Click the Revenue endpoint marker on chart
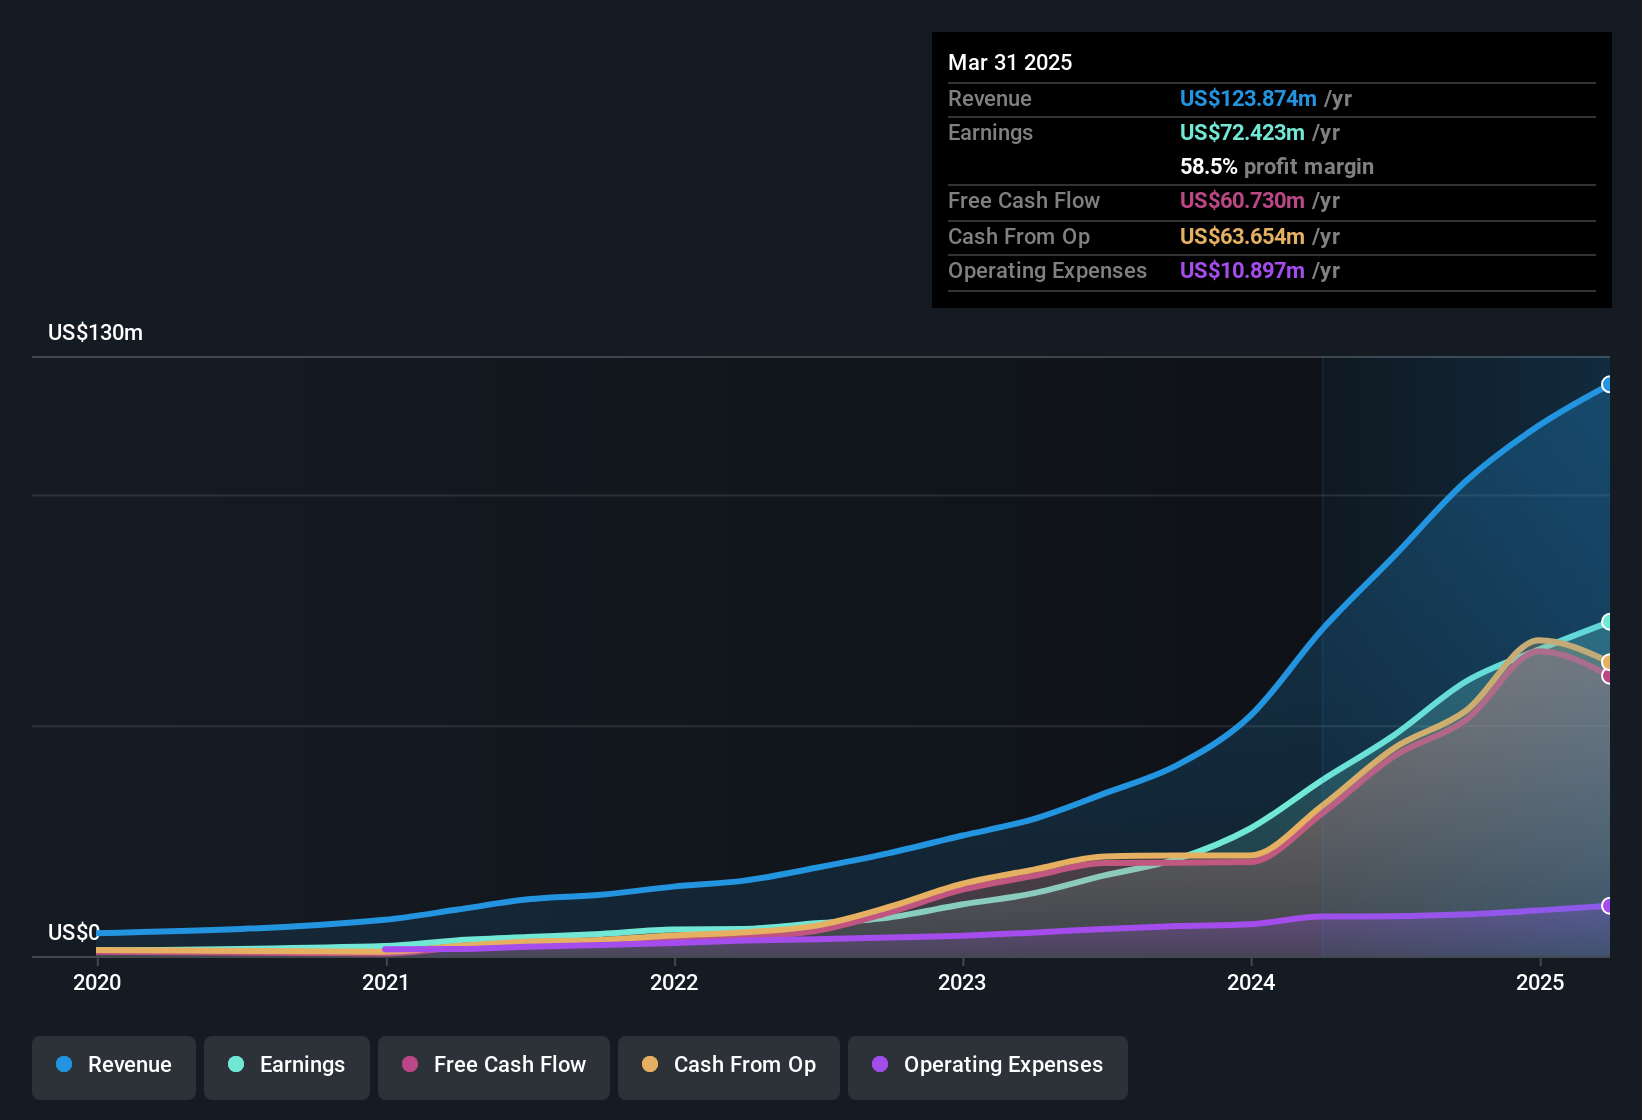The width and height of the screenshot is (1642, 1120). (x=1608, y=384)
